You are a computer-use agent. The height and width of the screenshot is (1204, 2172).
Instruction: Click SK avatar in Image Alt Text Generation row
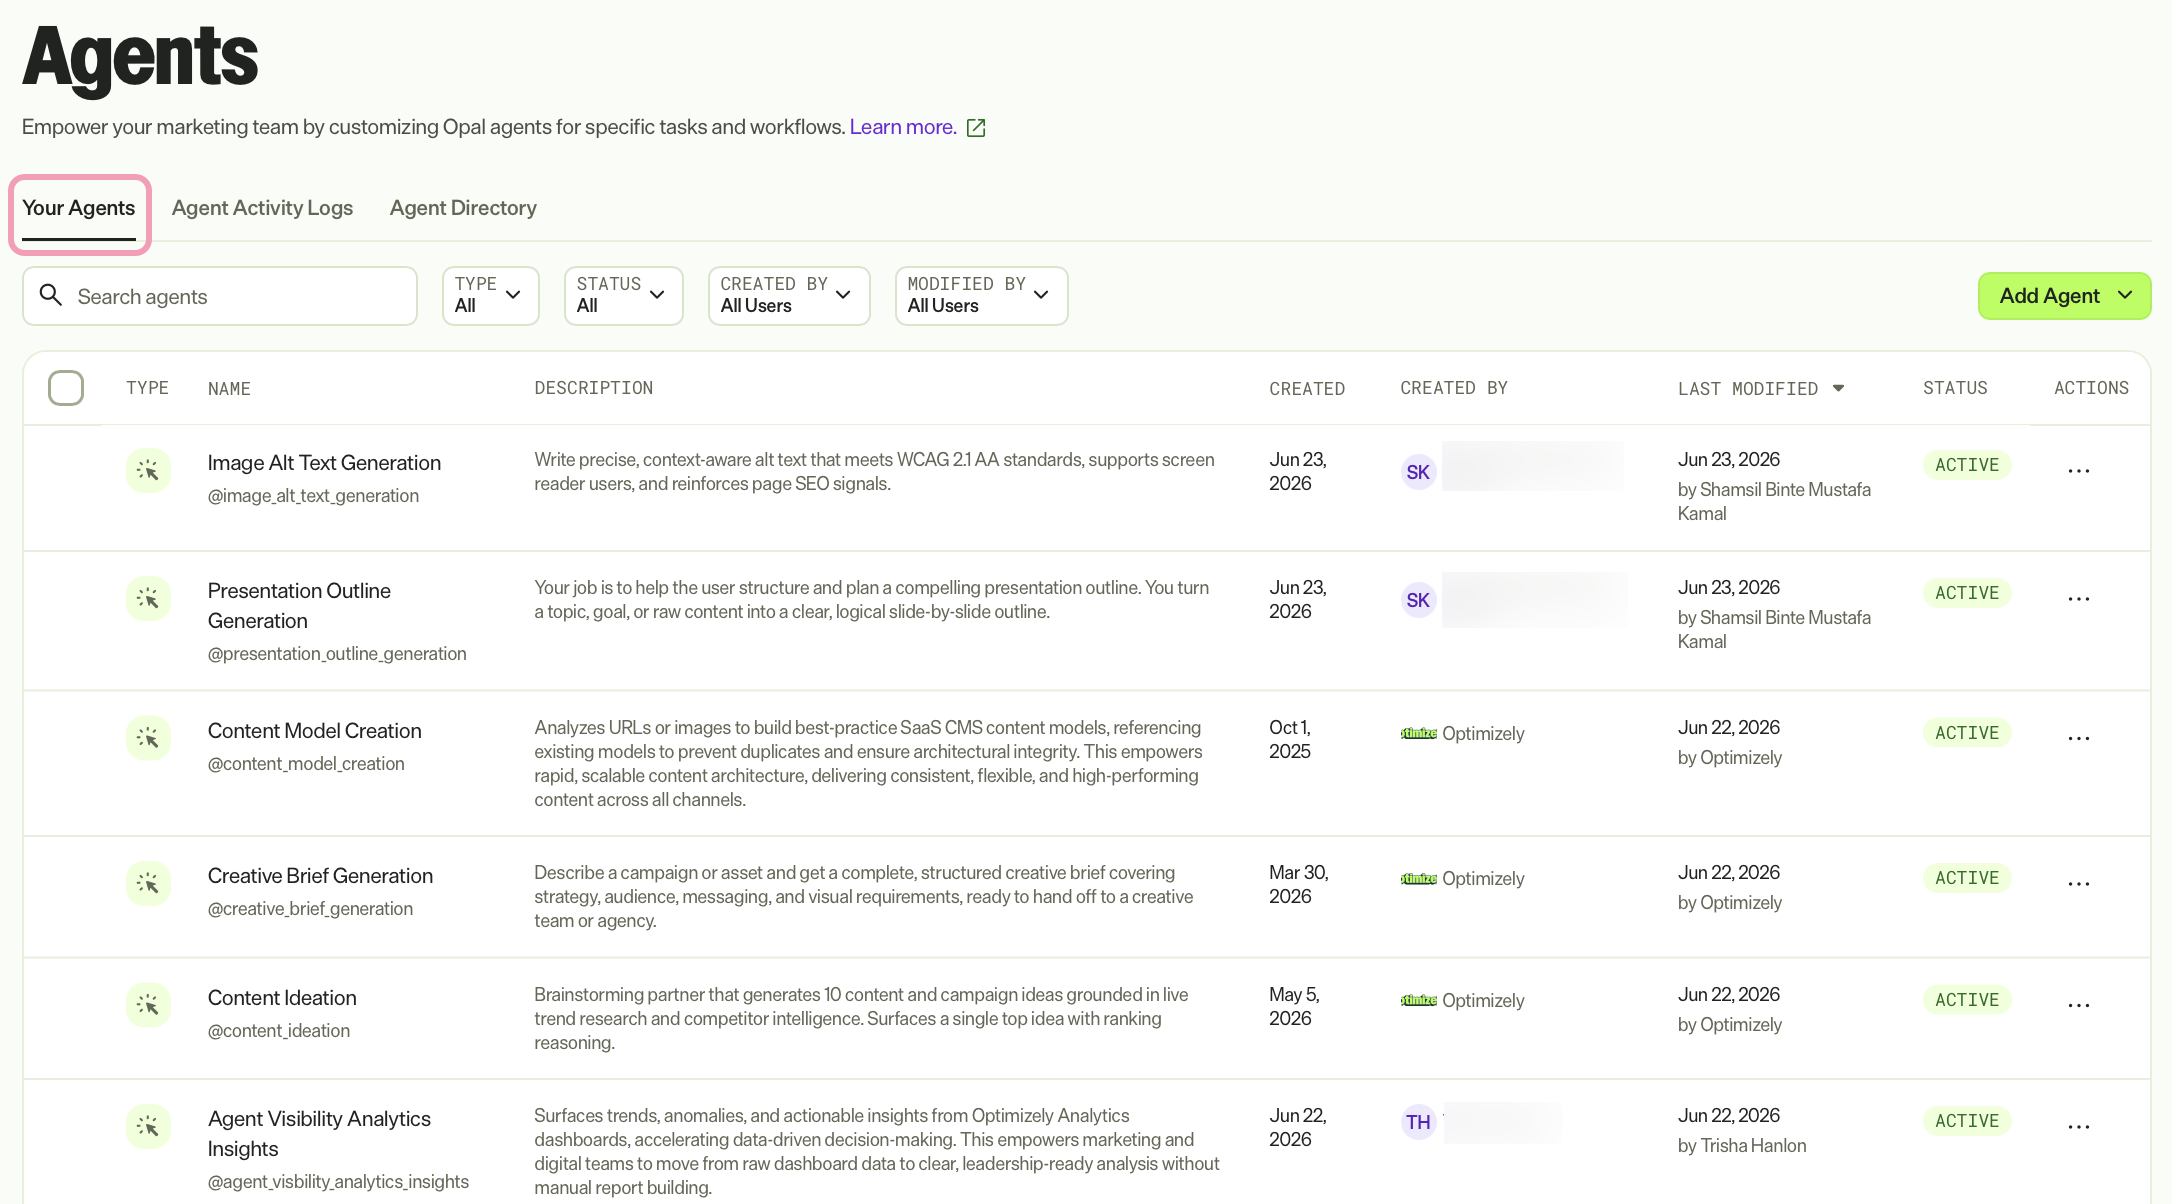tap(1418, 472)
